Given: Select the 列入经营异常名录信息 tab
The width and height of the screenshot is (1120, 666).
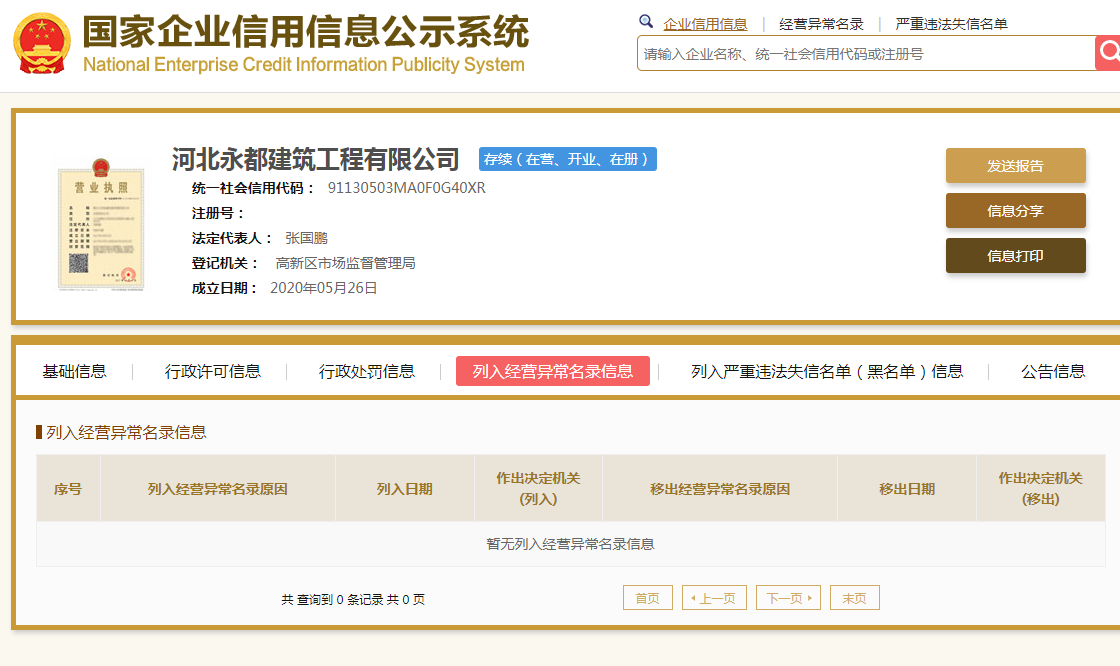Looking at the screenshot, I should (553, 372).
